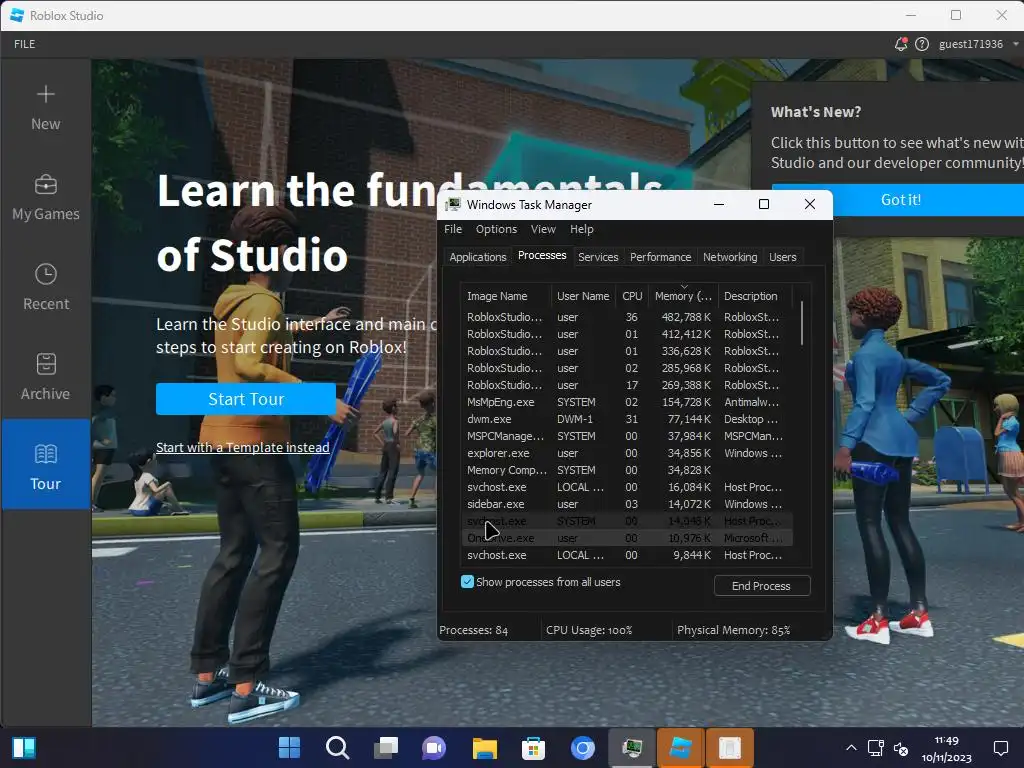
Task: Show hidden system tray icons
Action: click(x=851, y=748)
